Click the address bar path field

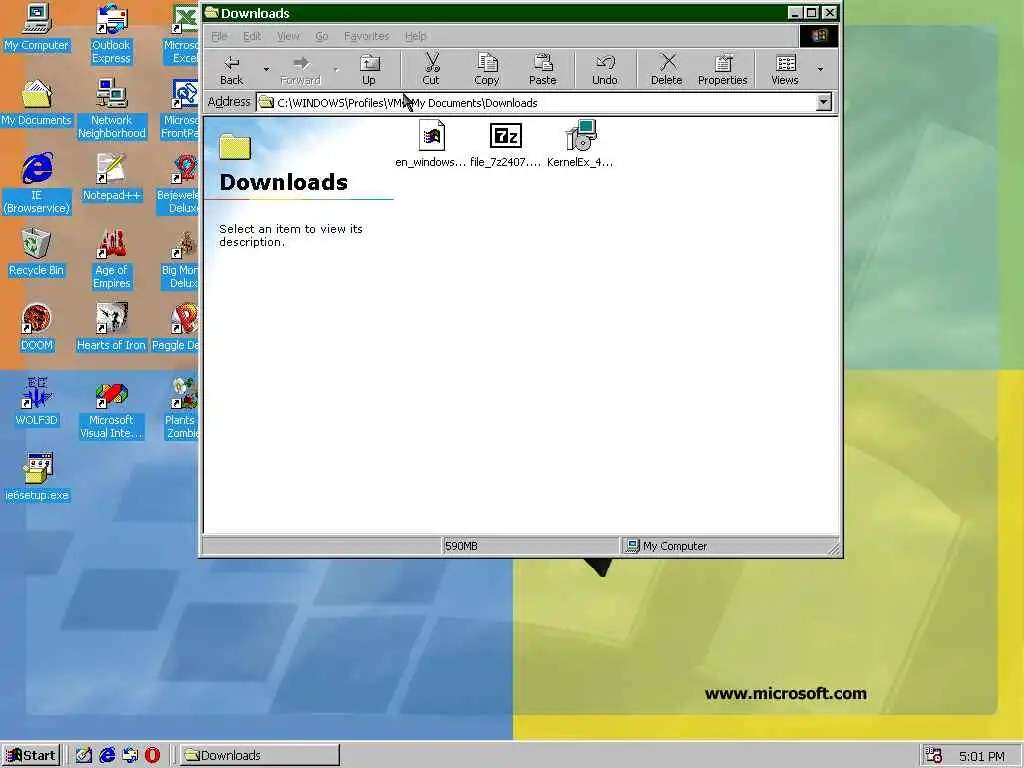(537, 103)
